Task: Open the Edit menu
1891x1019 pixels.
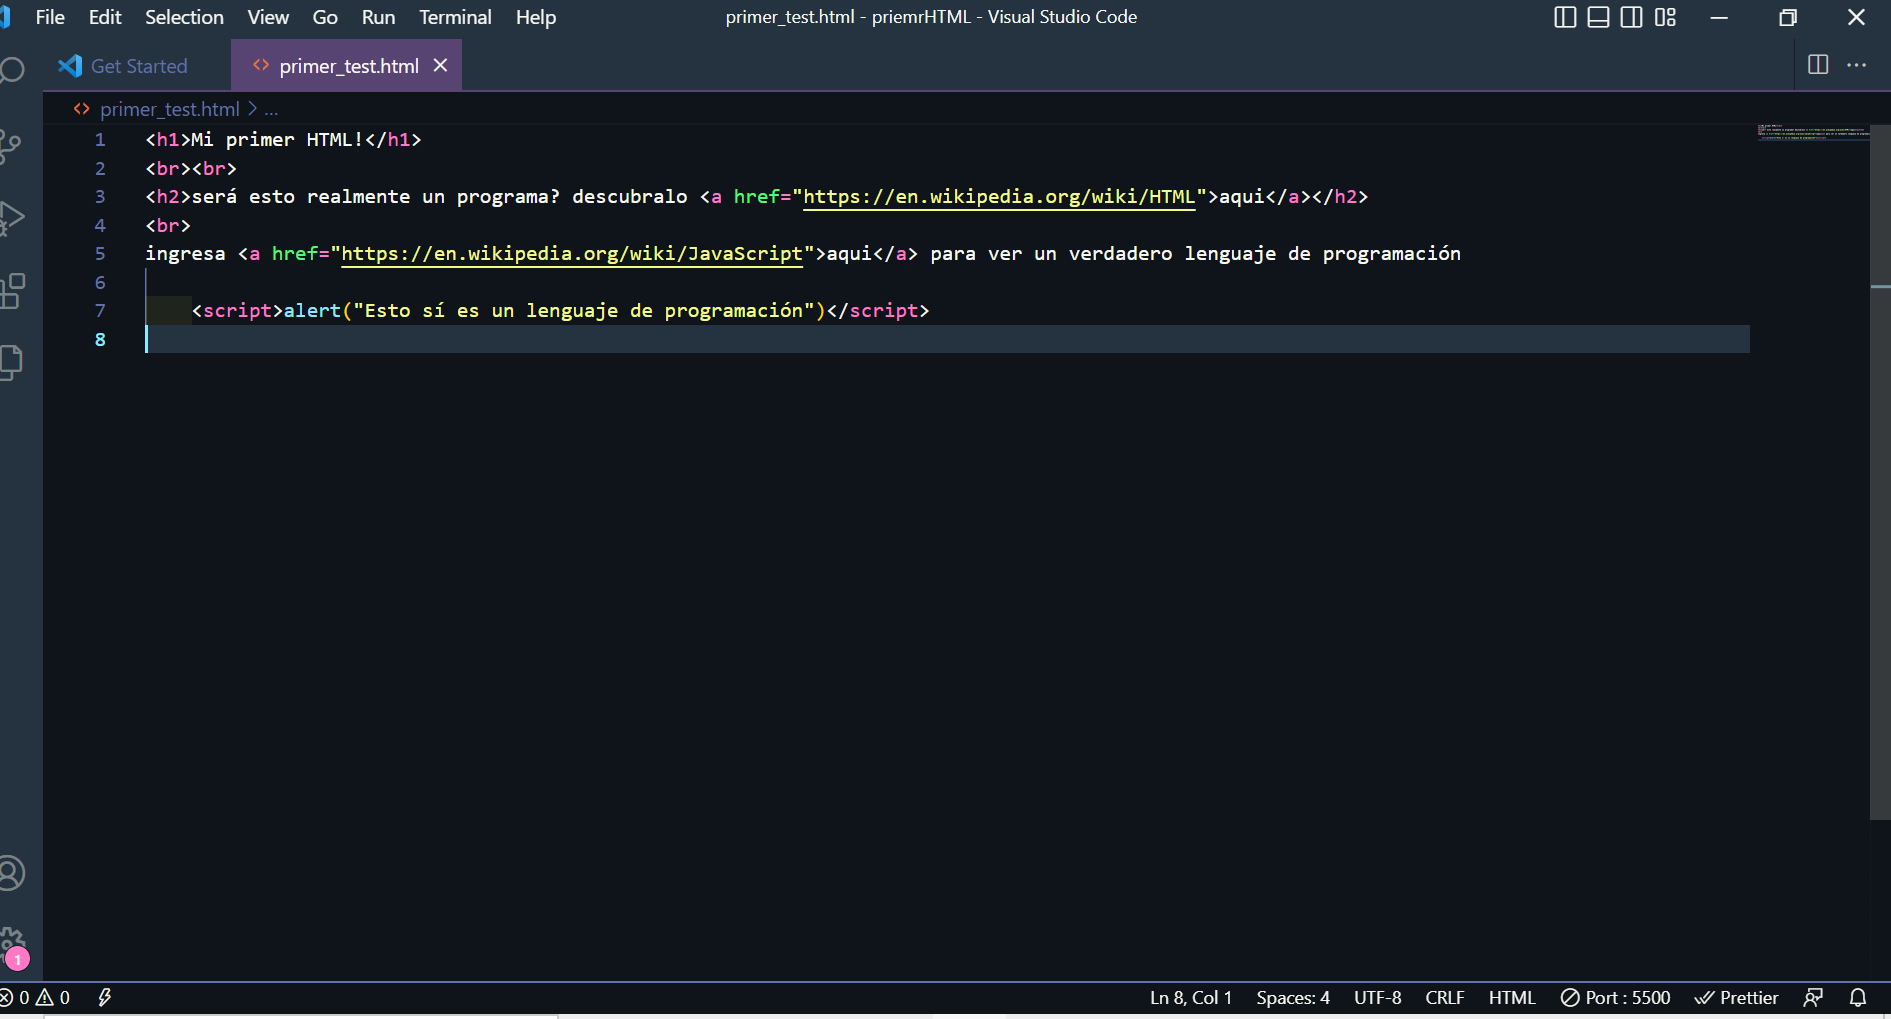Action: [105, 17]
